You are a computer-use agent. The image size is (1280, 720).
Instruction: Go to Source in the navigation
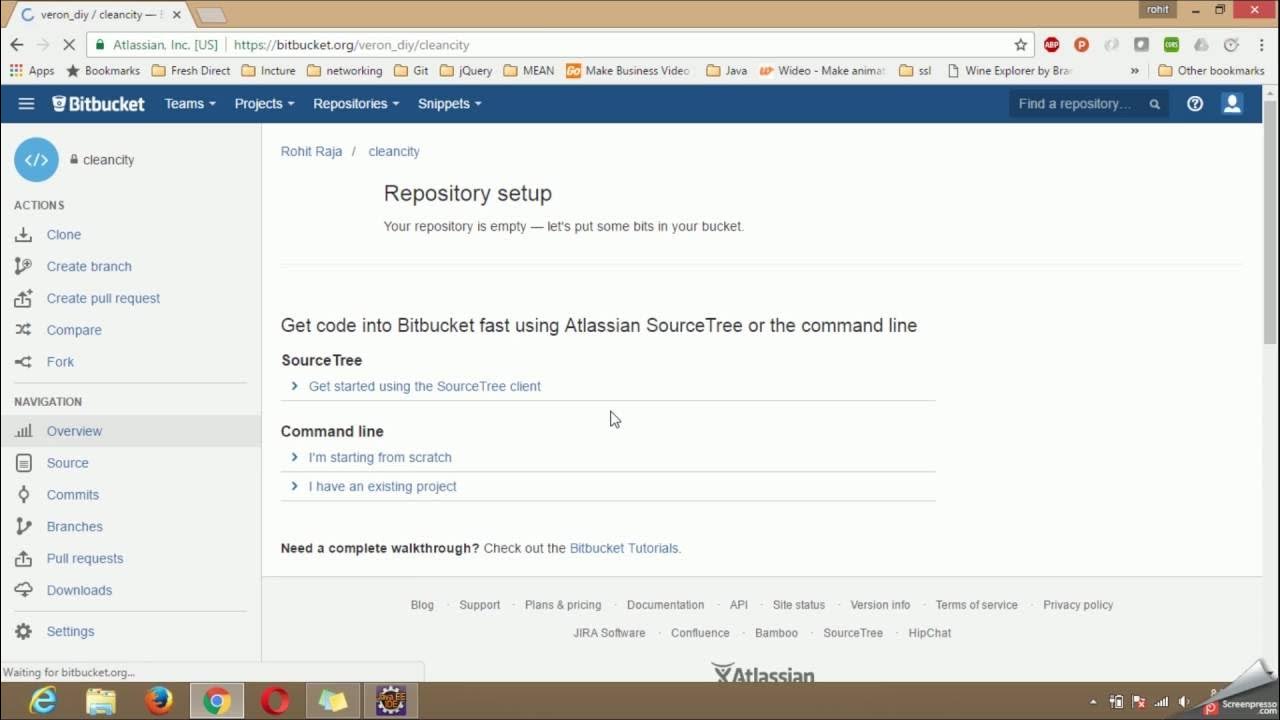pos(67,463)
